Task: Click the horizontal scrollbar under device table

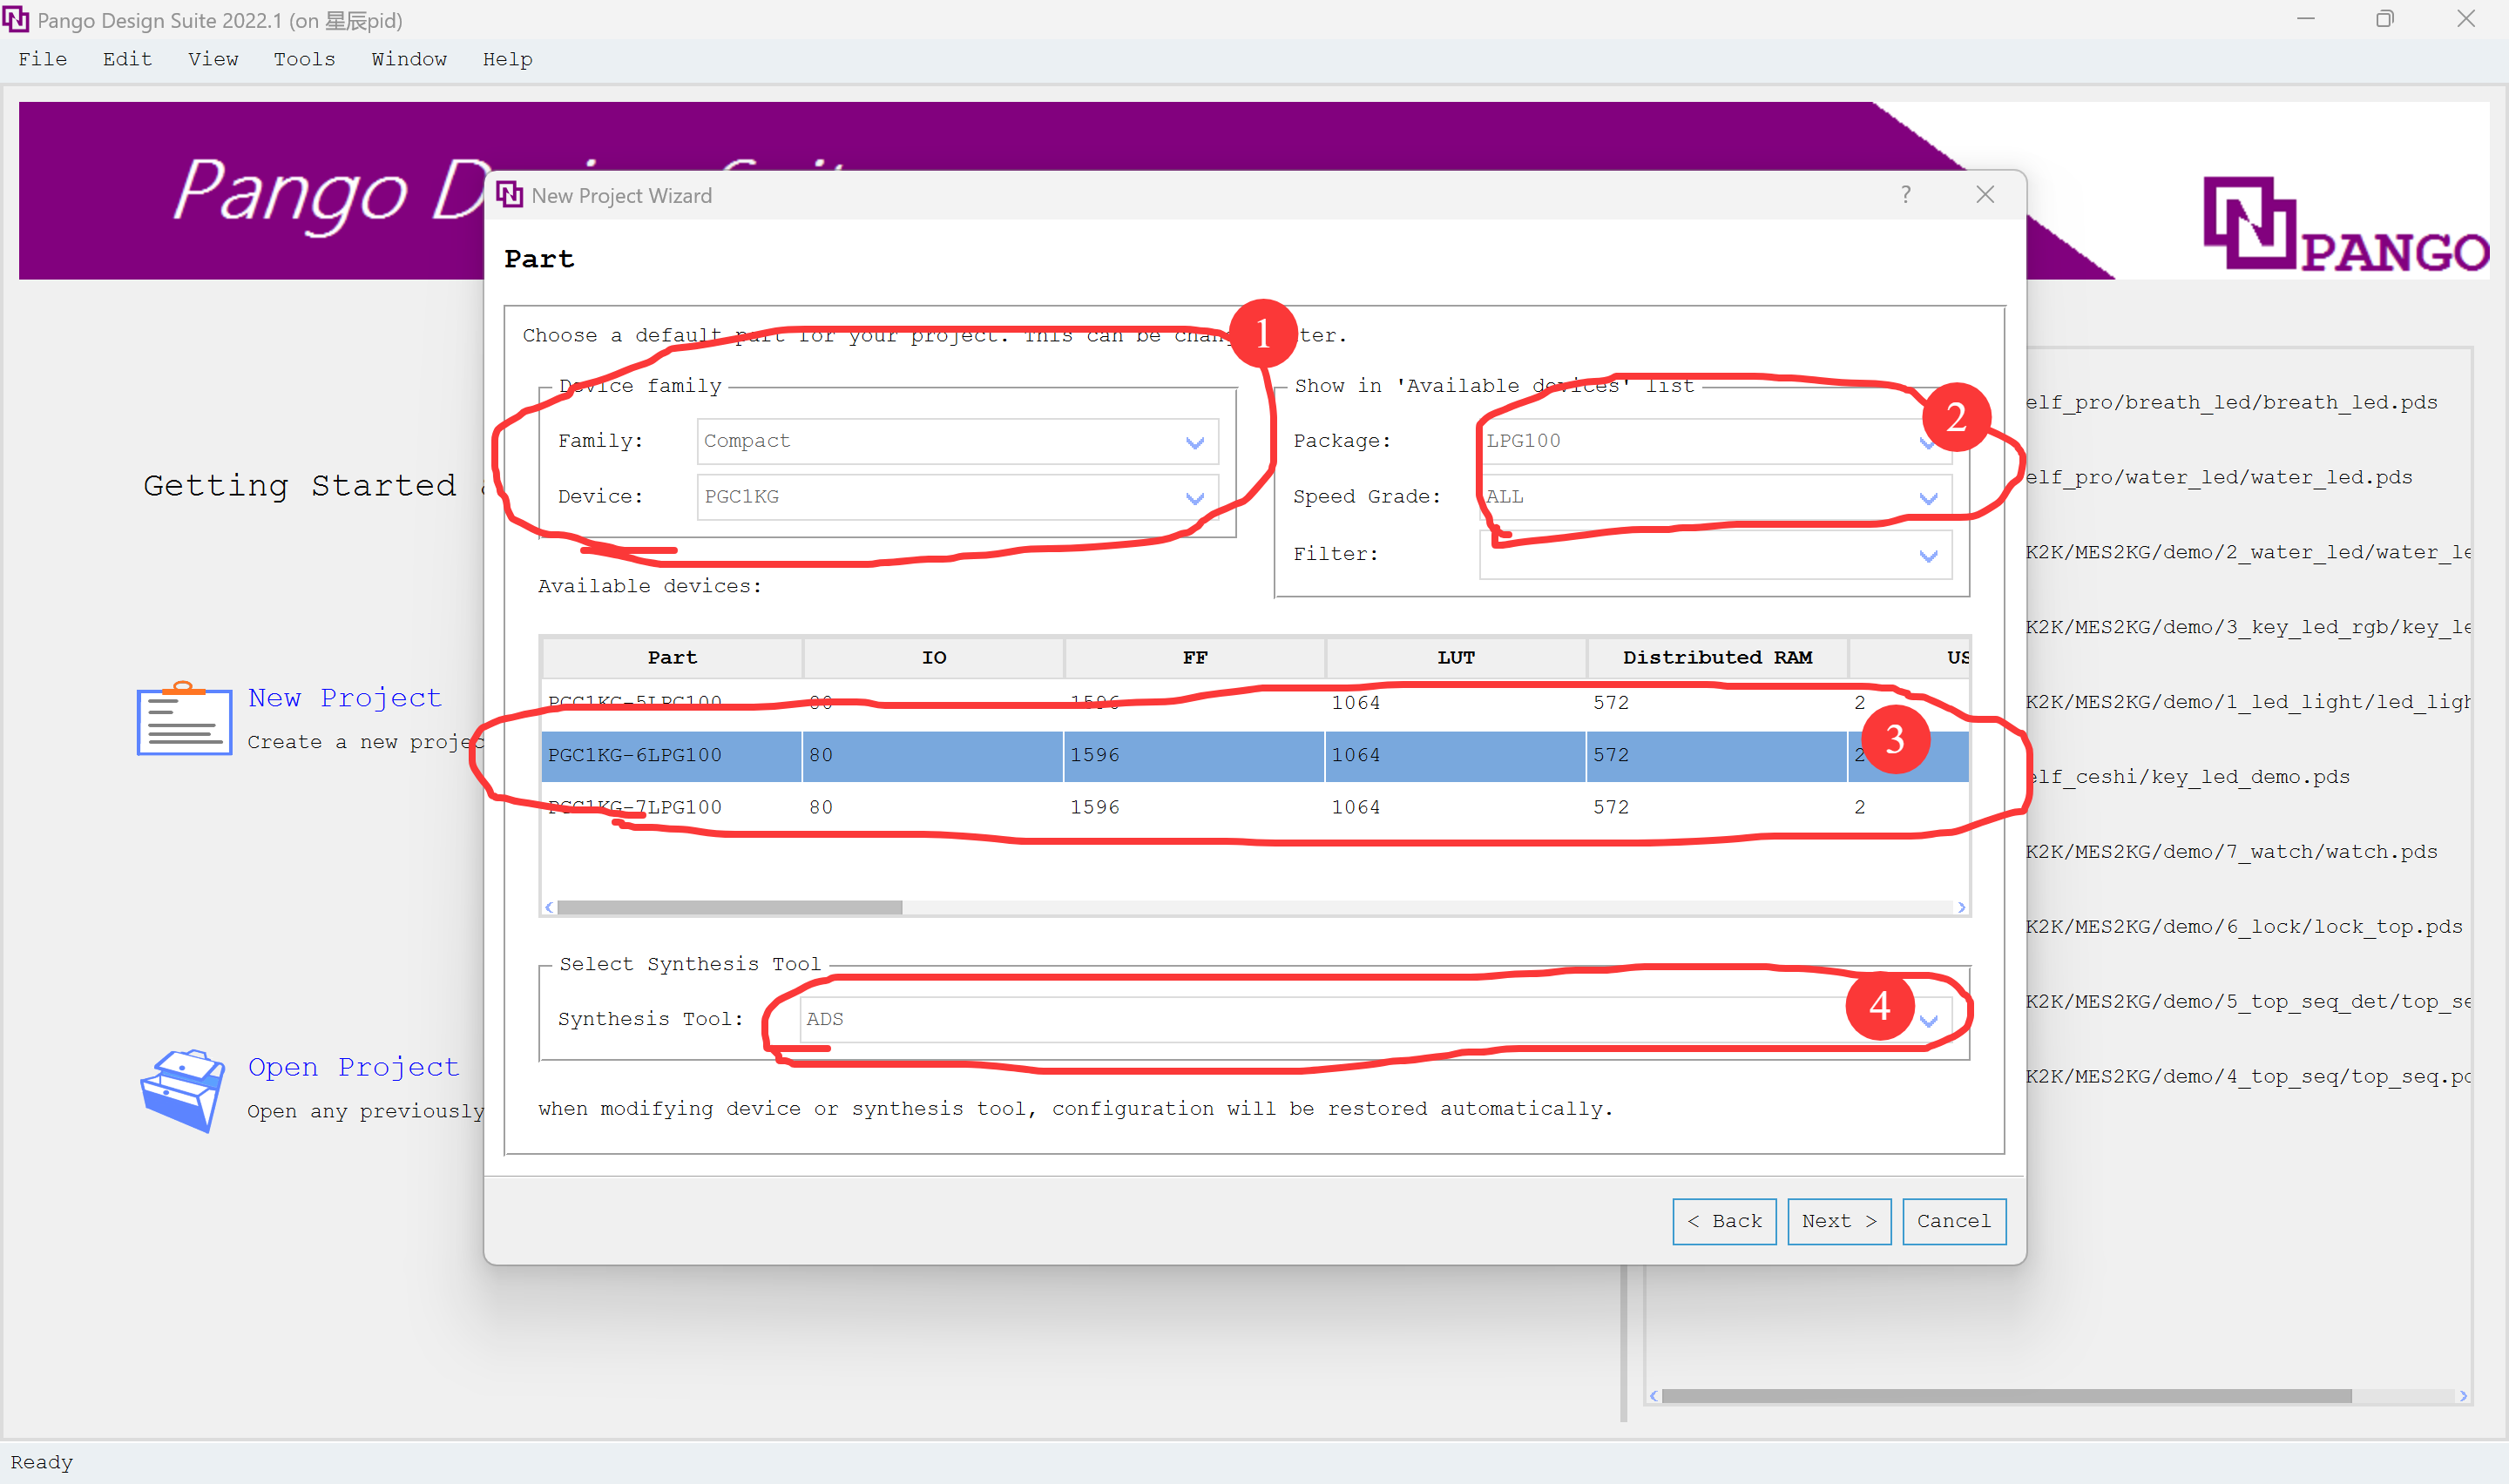Action: coord(730,907)
